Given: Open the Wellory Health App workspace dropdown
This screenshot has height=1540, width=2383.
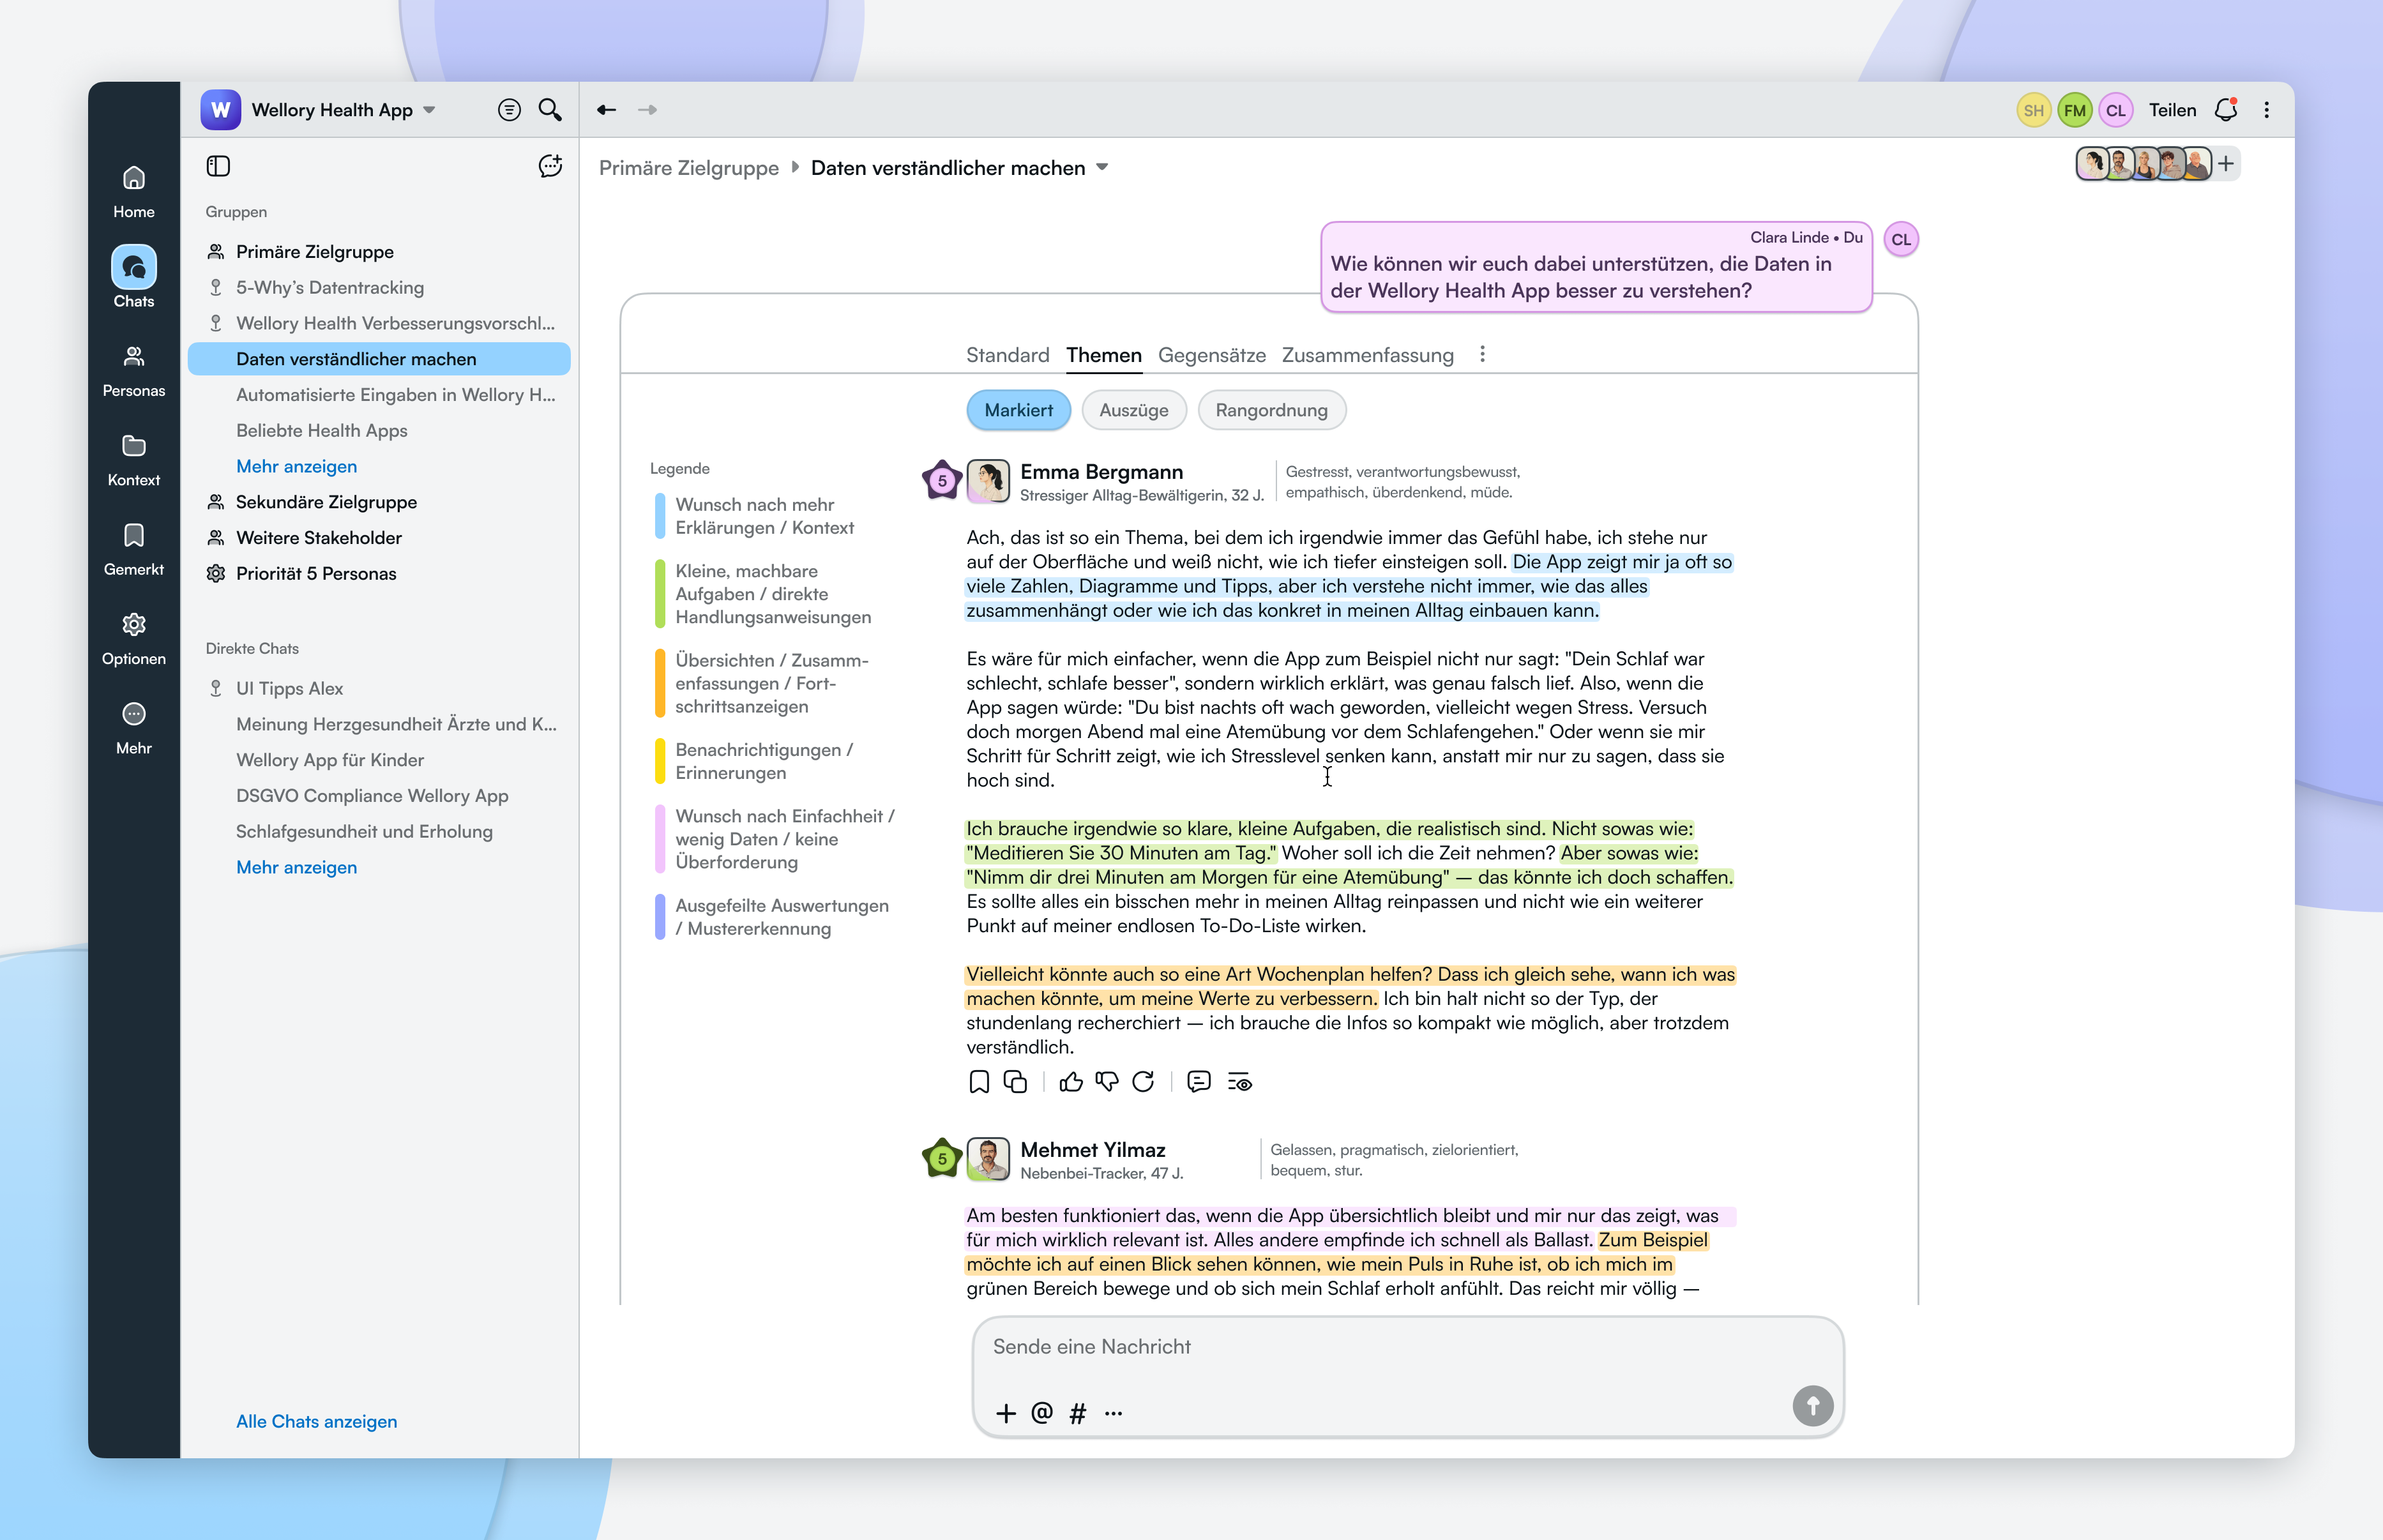Looking at the screenshot, I should click(430, 110).
